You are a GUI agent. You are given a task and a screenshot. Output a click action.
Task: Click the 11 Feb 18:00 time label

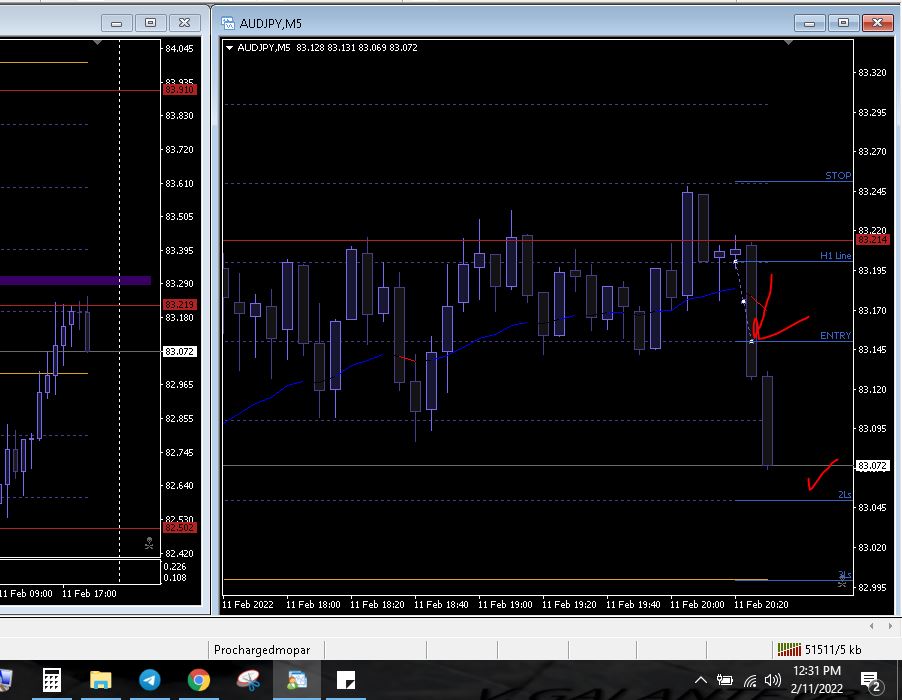click(313, 605)
